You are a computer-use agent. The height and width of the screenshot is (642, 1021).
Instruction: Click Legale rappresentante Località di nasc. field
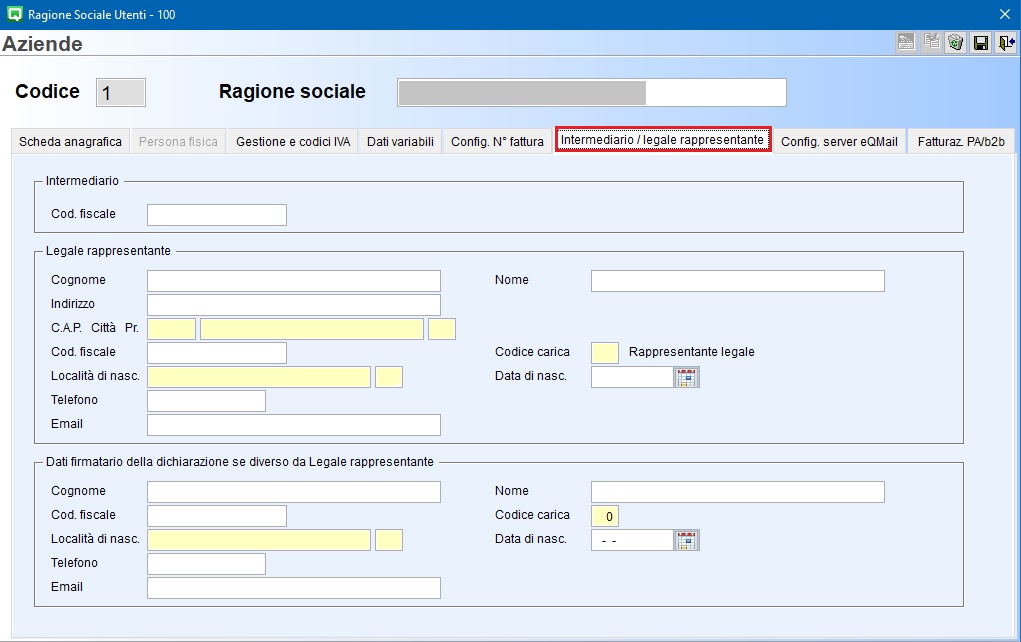(259, 377)
